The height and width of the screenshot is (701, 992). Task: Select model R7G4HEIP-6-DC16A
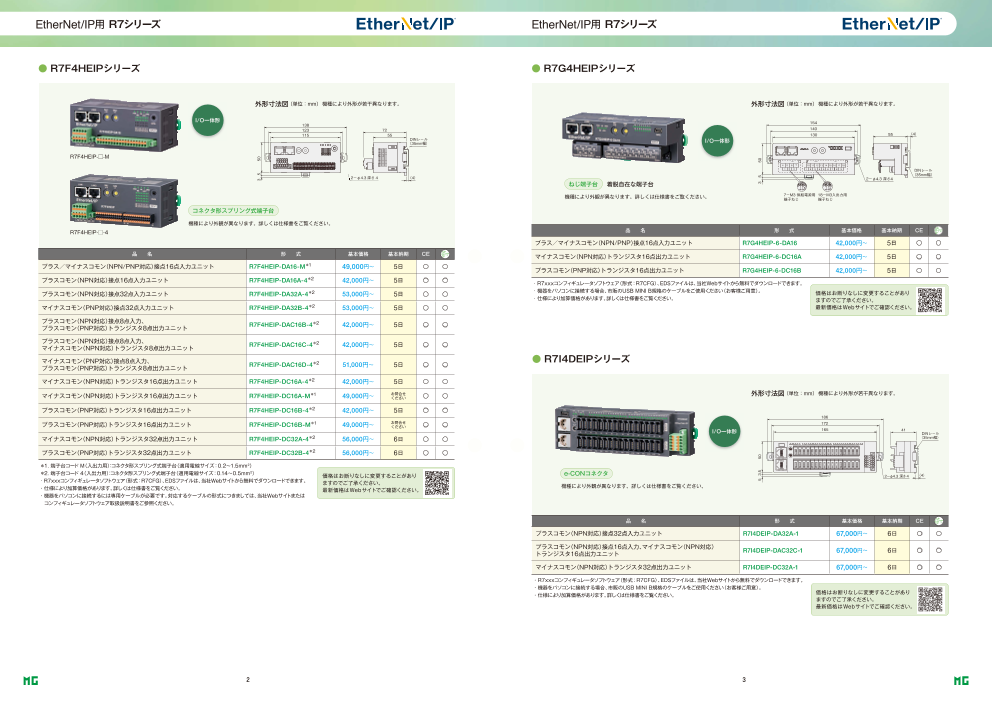click(772, 256)
